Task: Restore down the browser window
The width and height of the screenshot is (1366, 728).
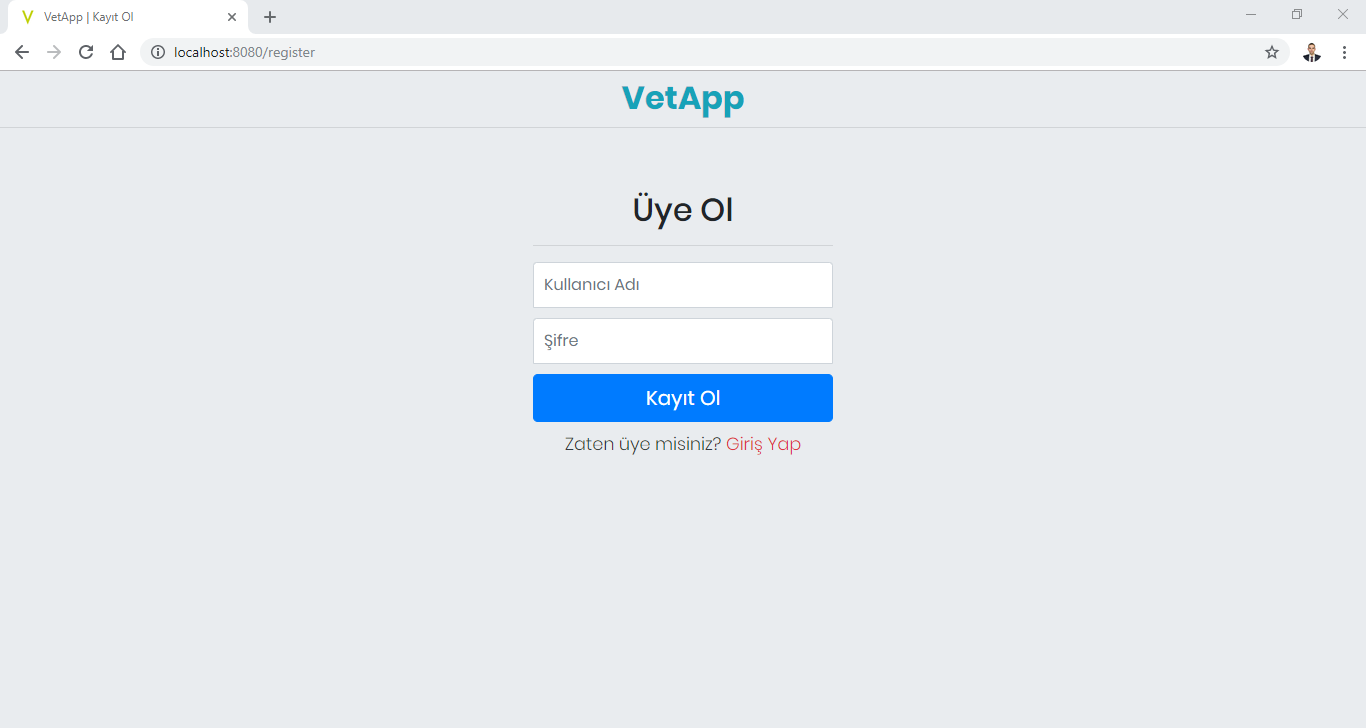Action: [1297, 14]
